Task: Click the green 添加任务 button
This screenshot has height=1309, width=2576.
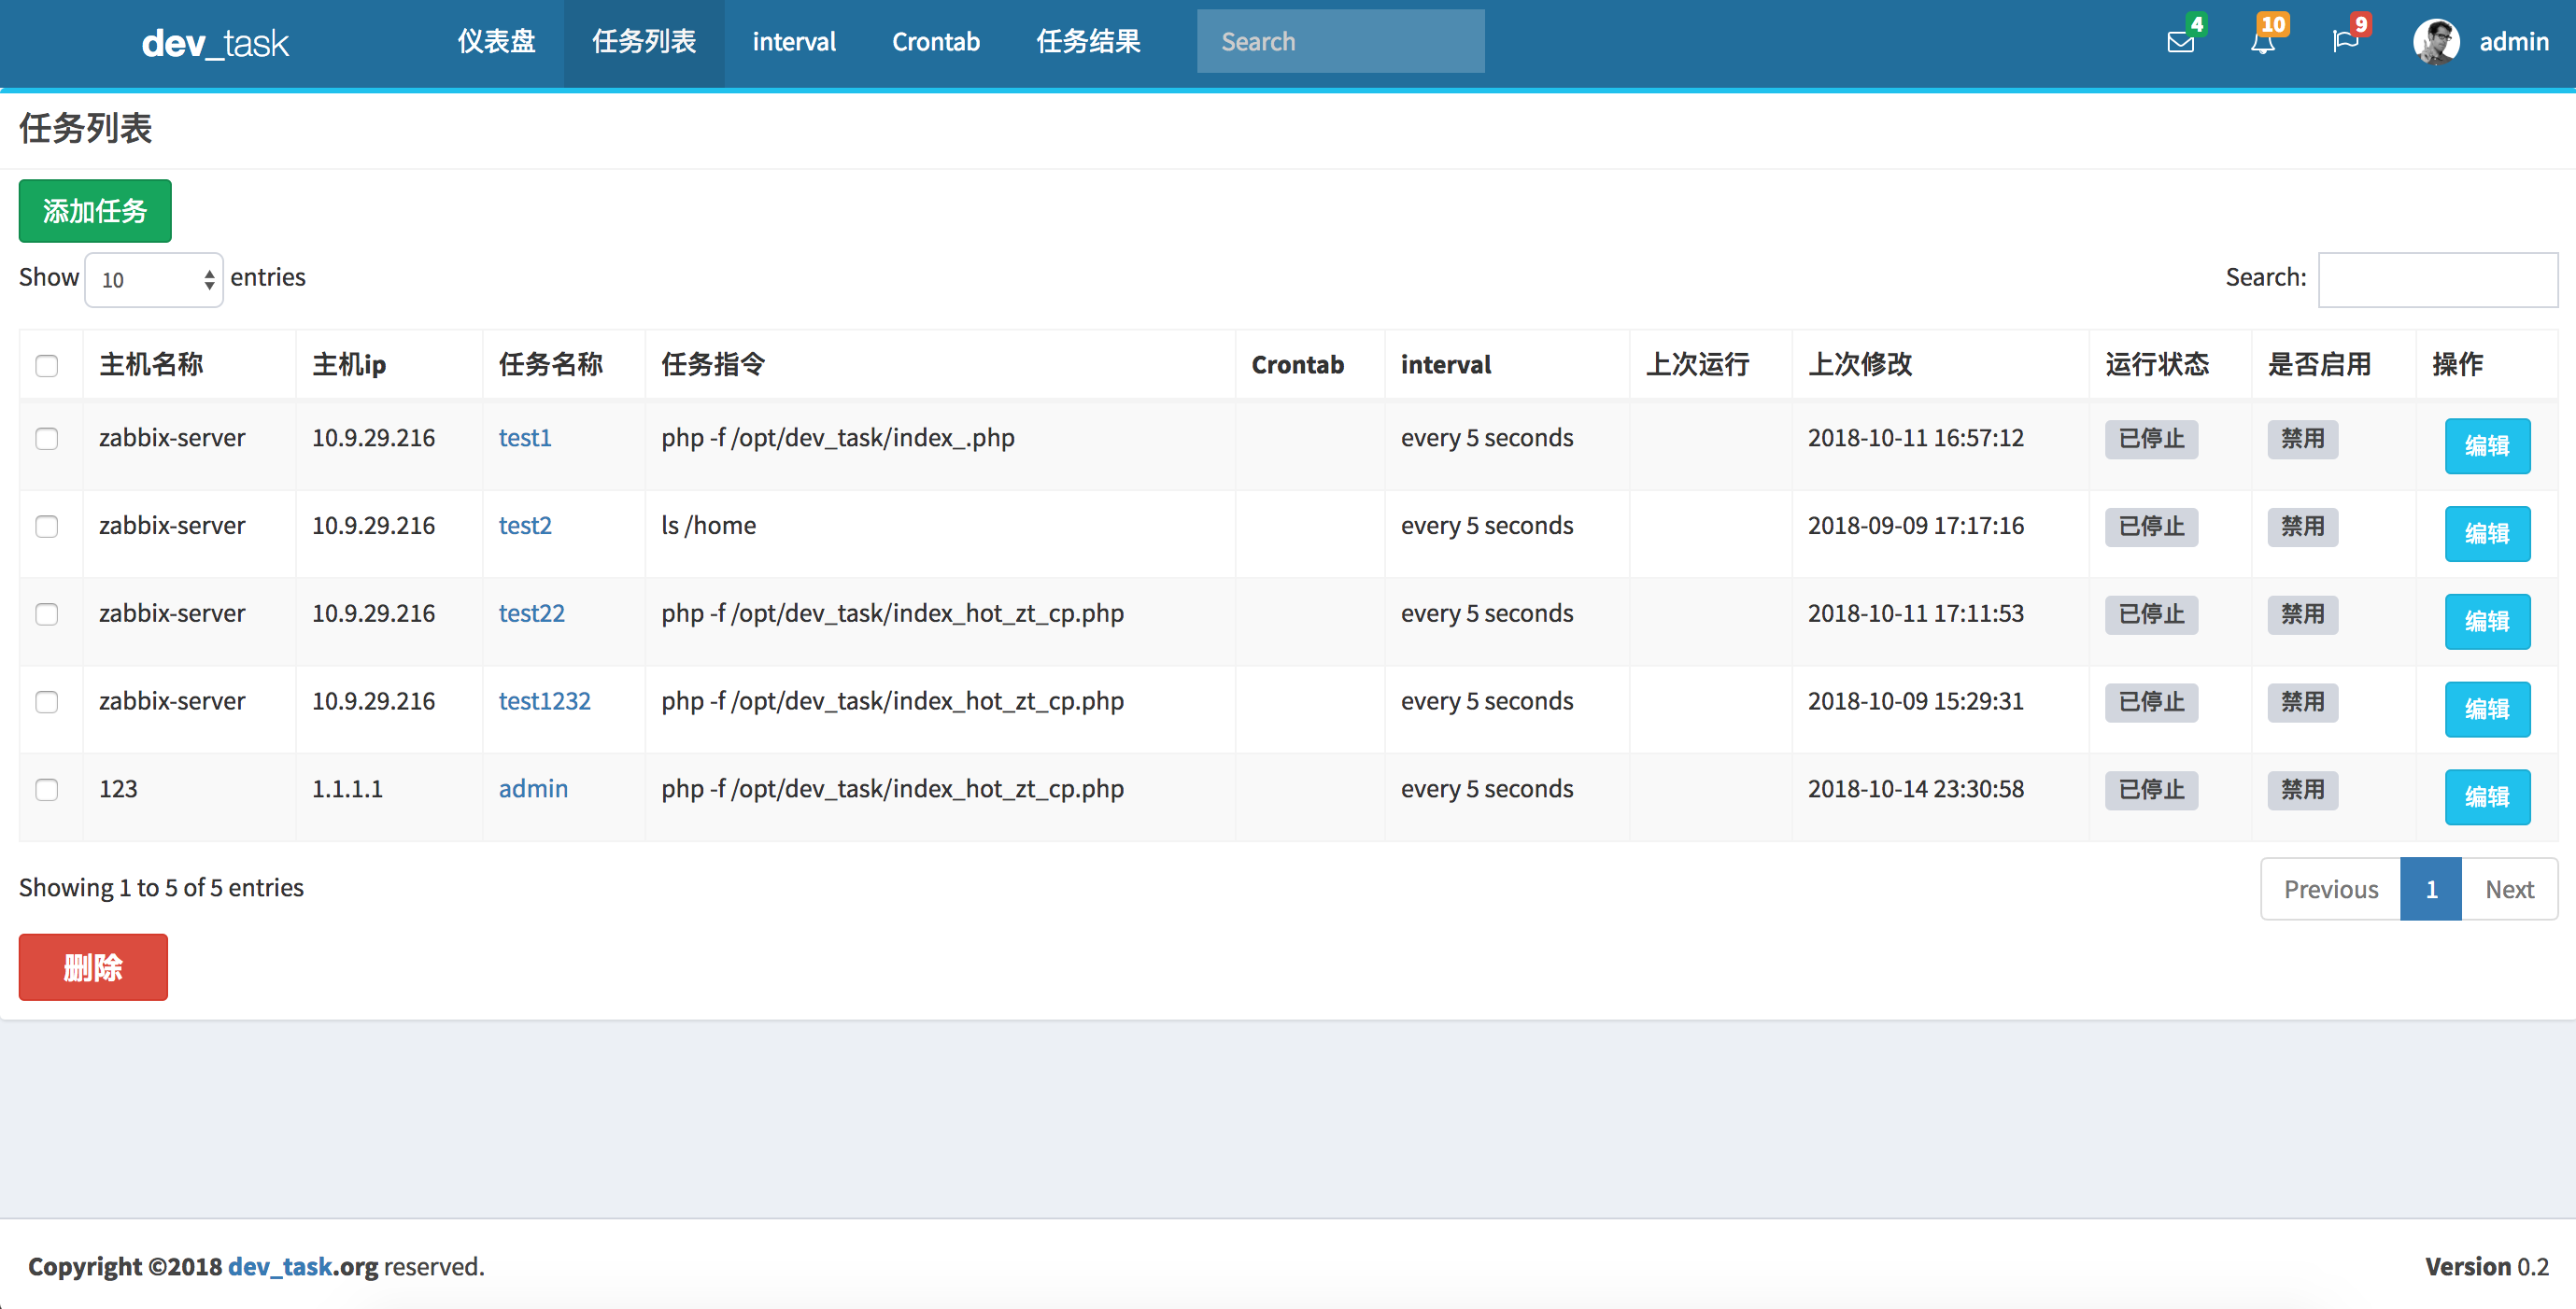Action: (x=95, y=211)
